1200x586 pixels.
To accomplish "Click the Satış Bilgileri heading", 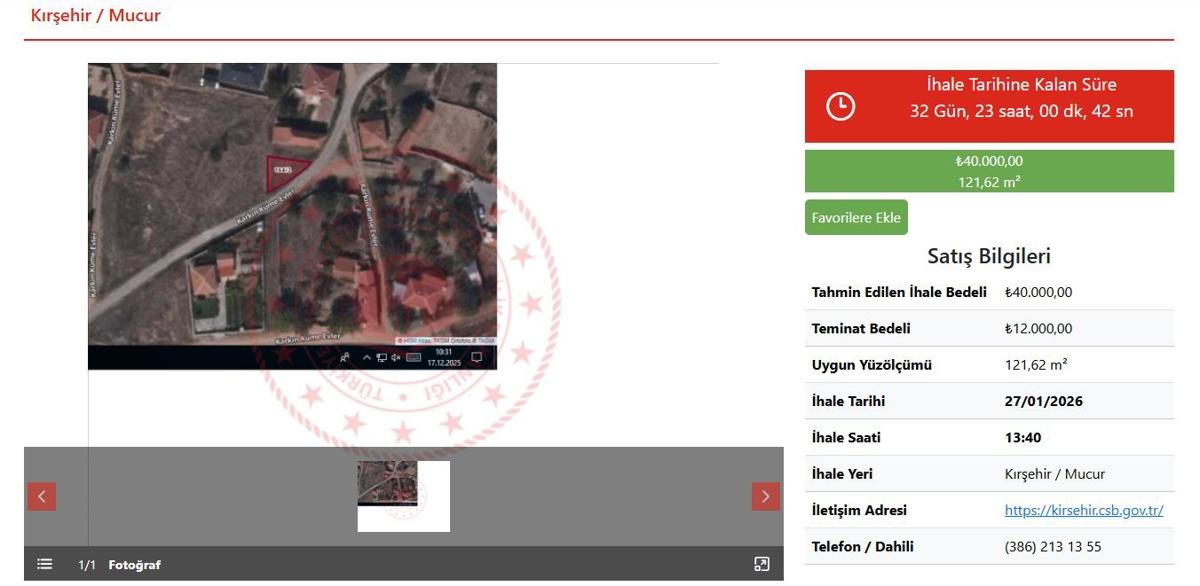I will [x=988, y=256].
